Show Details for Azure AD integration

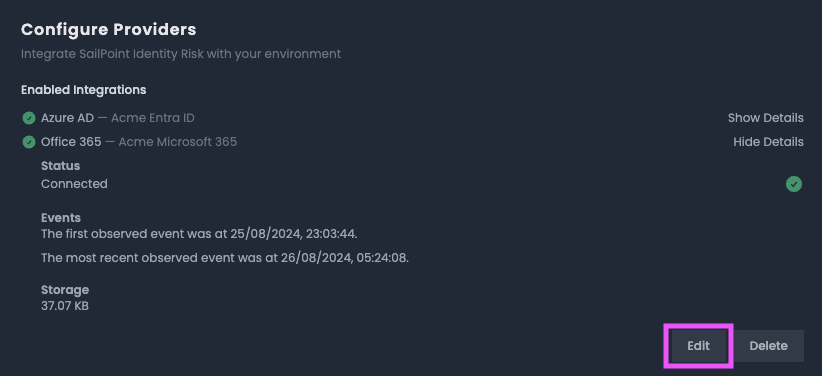(x=765, y=118)
